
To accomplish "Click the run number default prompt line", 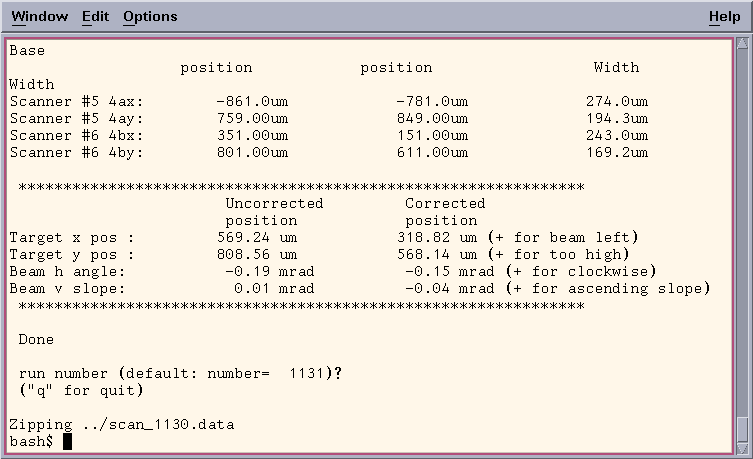I will (180, 373).
